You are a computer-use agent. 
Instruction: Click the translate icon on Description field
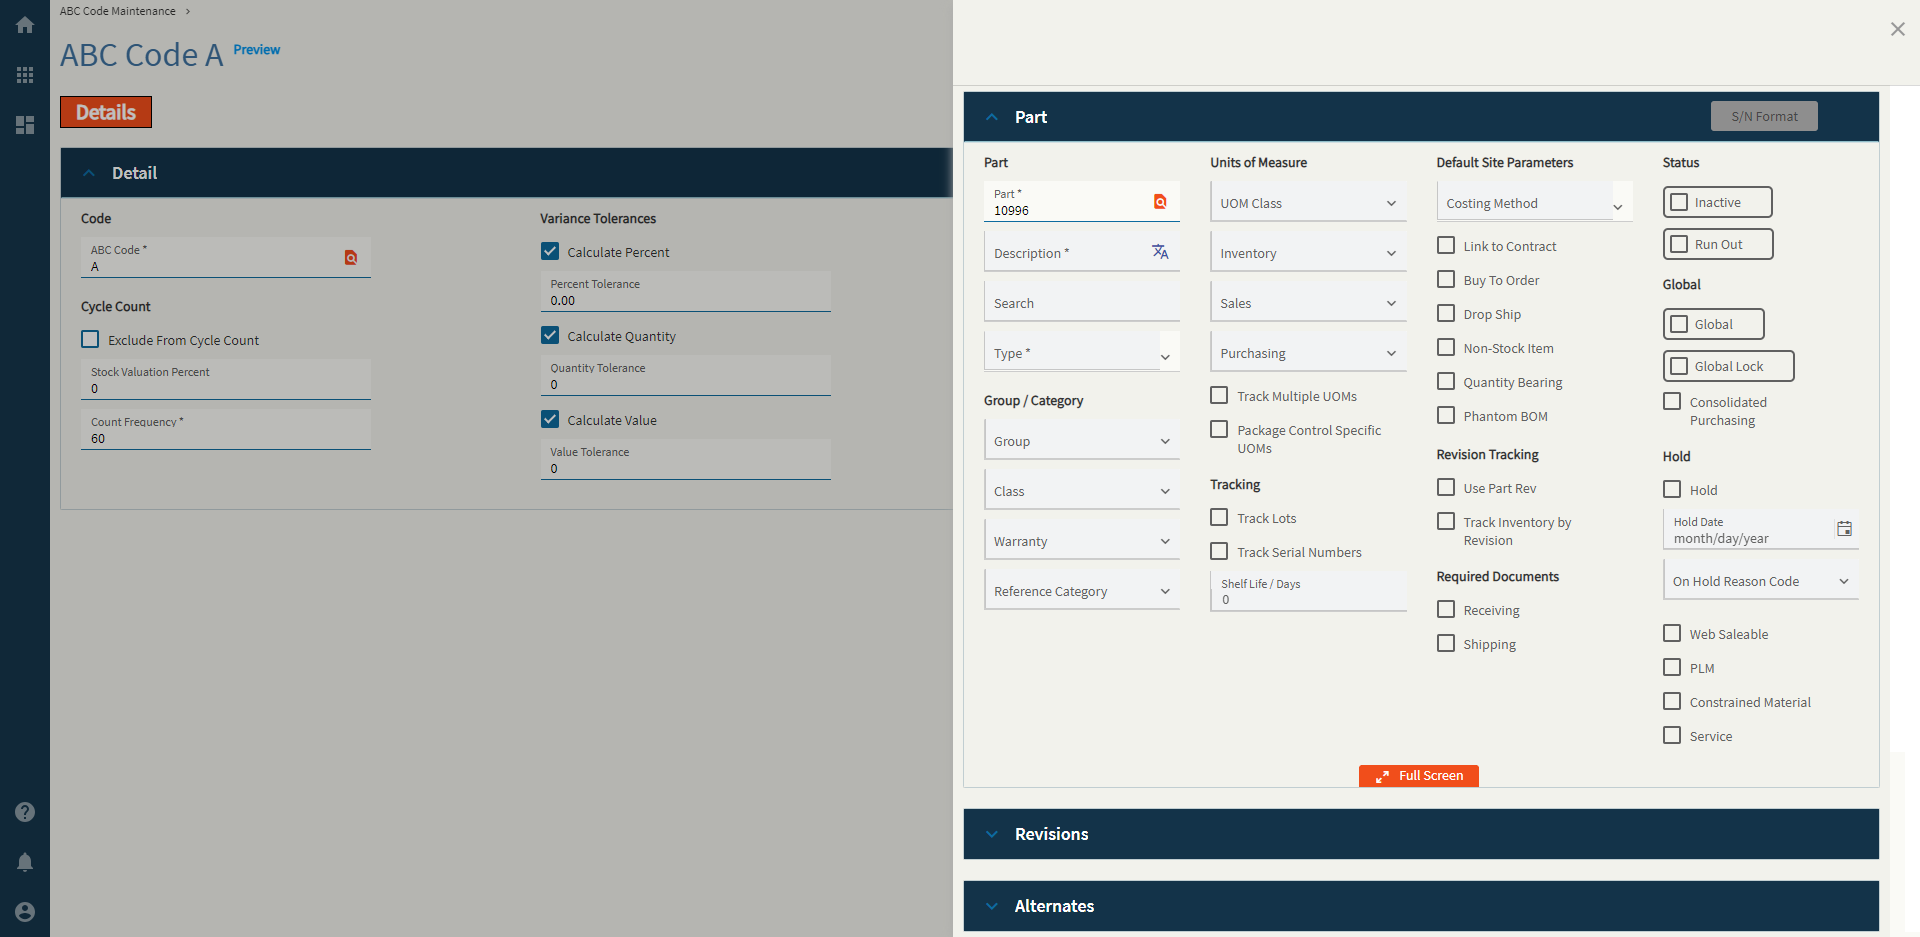point(1160,252)
